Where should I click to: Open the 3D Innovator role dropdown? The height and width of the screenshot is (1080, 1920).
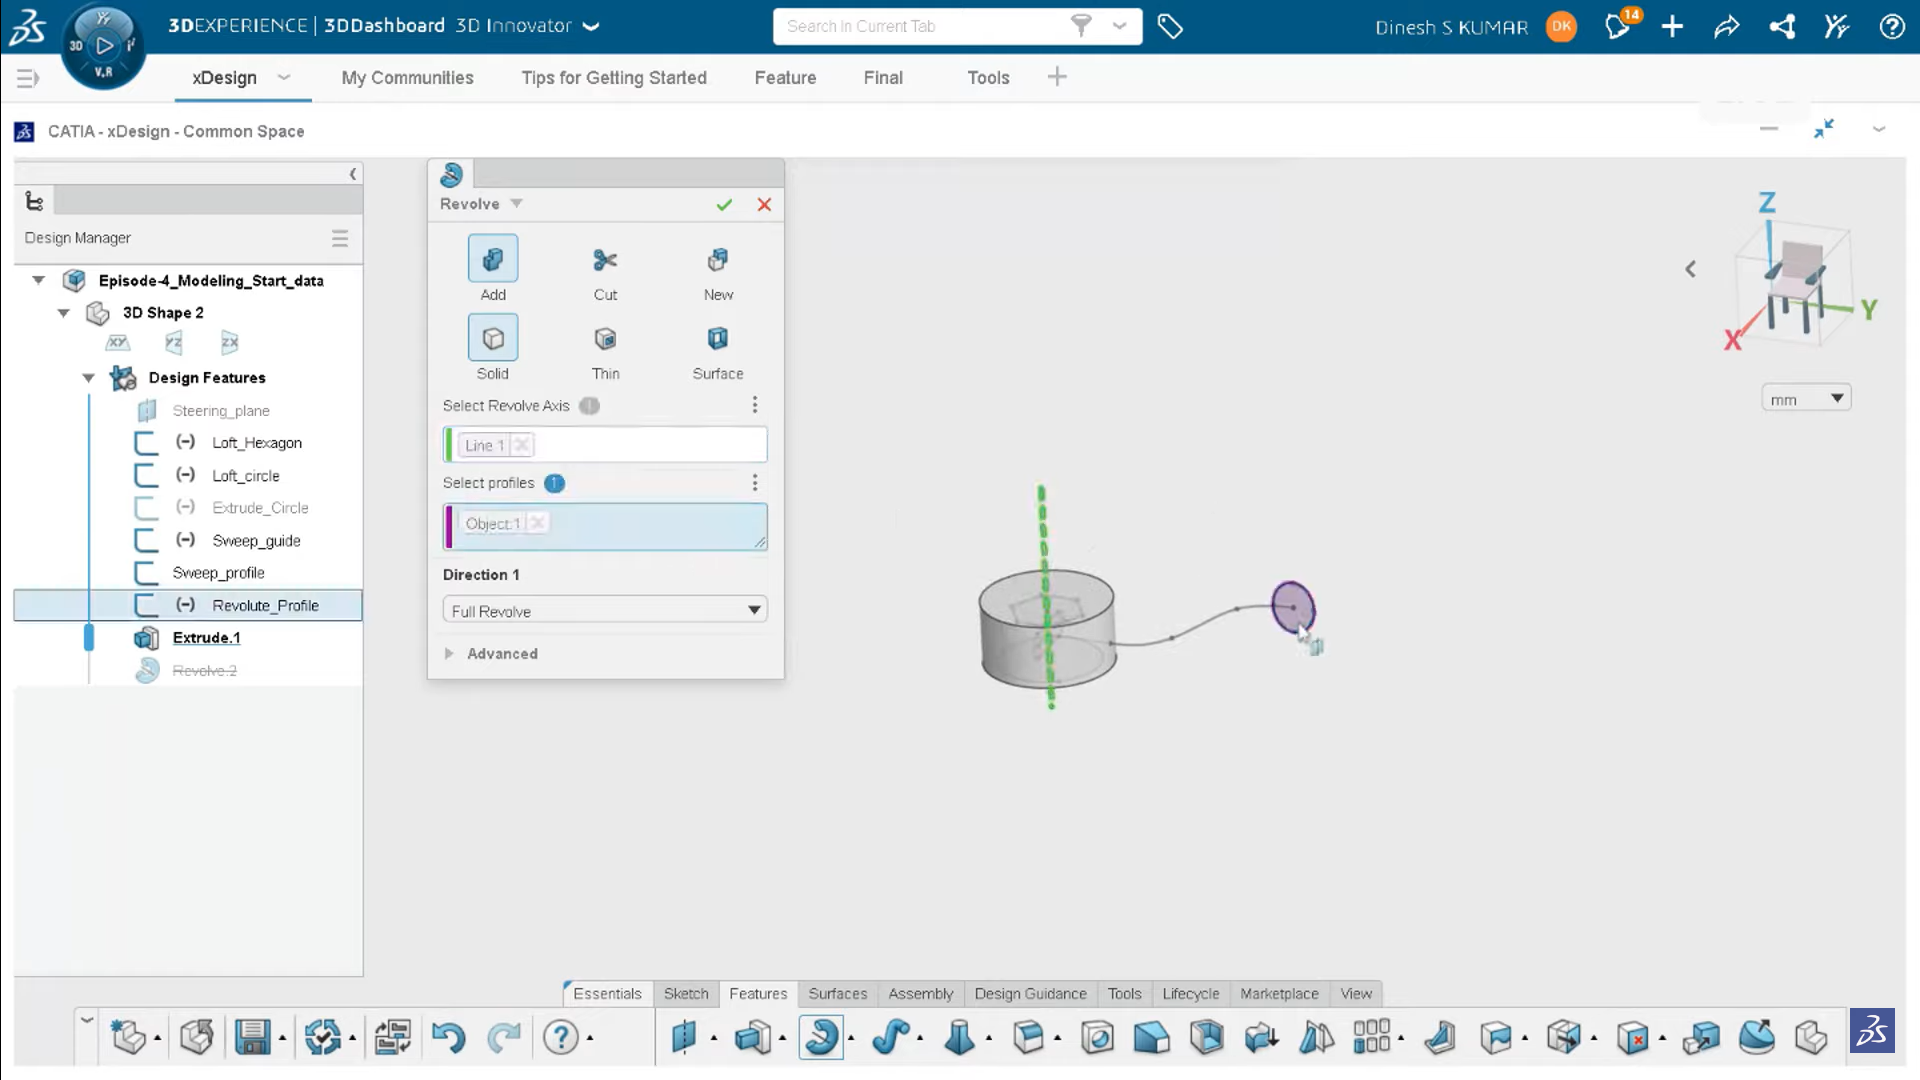590,27
